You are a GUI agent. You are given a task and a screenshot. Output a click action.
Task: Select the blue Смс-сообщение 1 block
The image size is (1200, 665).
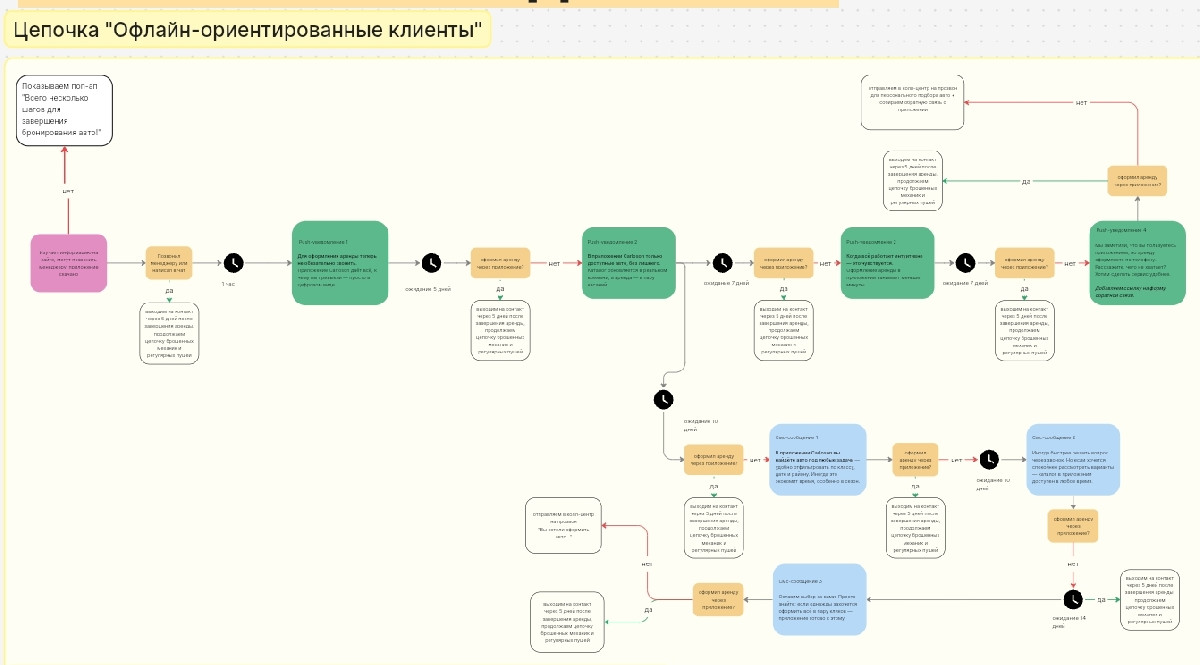pyautogui.click(x=816, y=459)
